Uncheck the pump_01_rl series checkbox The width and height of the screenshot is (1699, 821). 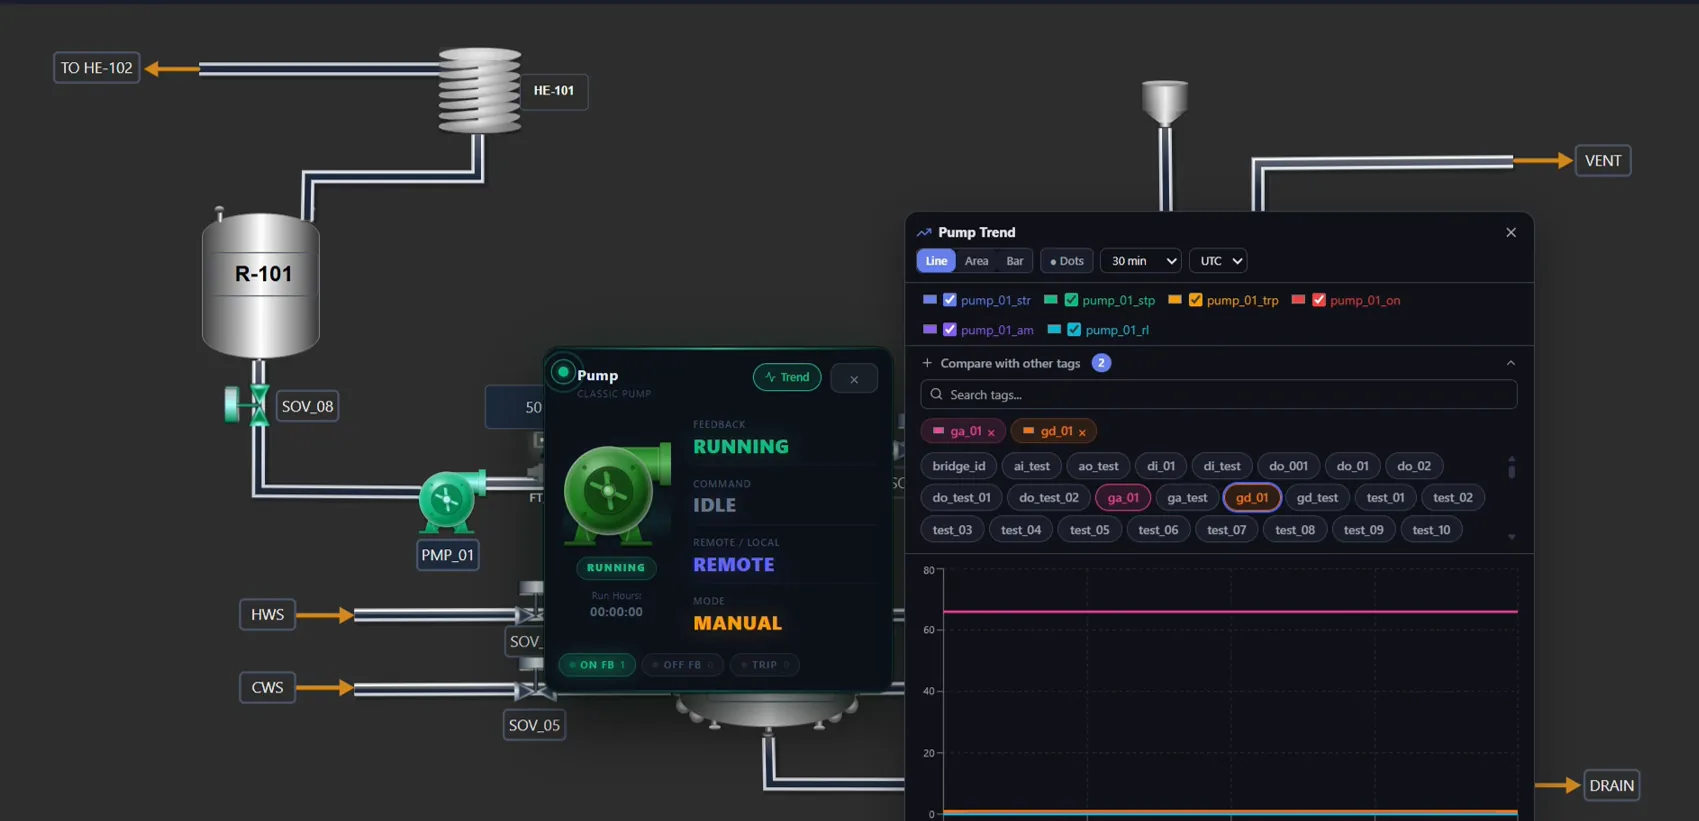[x=1074, y=330]
